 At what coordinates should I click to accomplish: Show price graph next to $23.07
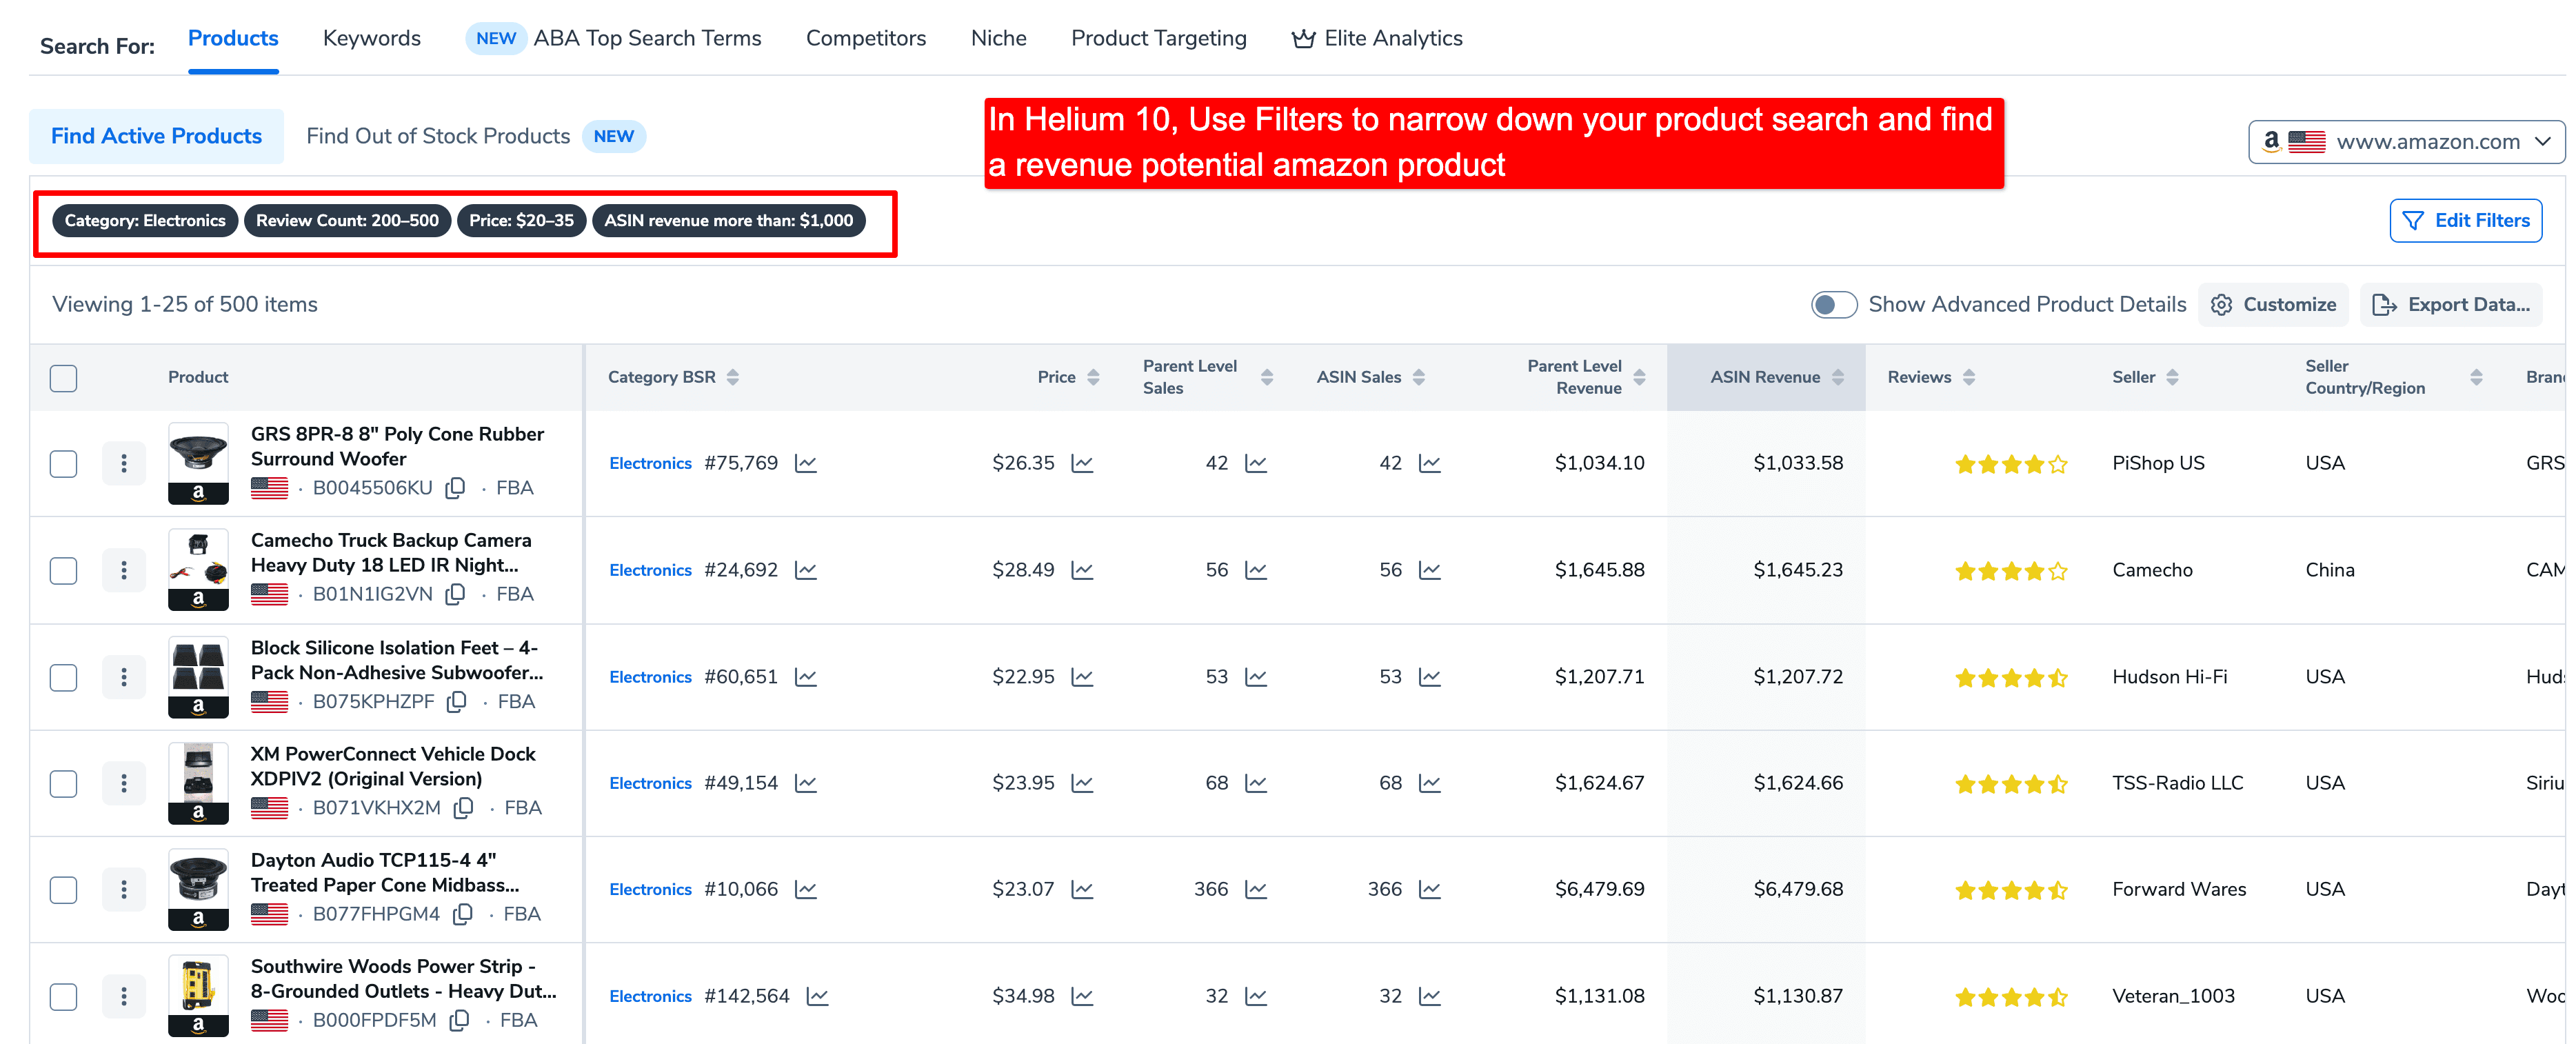coord(1082,889)
